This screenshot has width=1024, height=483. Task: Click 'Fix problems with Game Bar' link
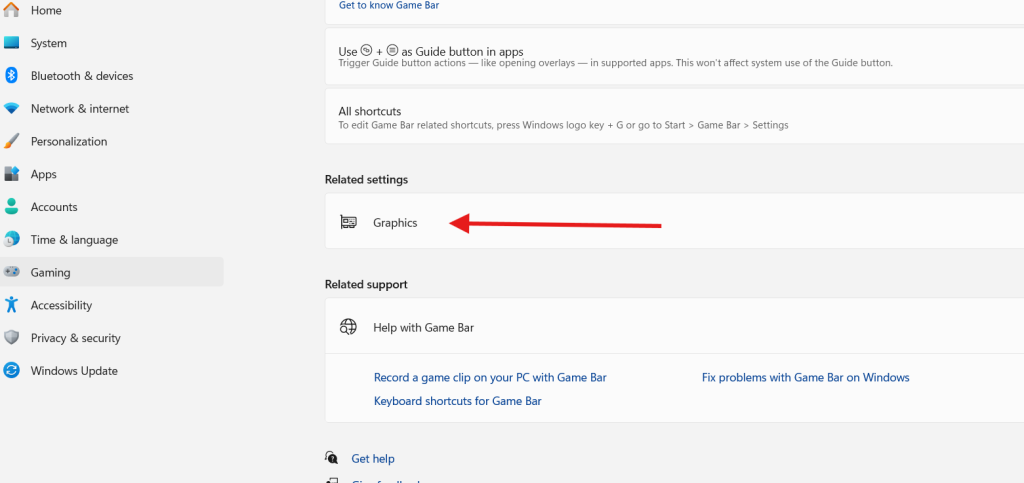805,378
